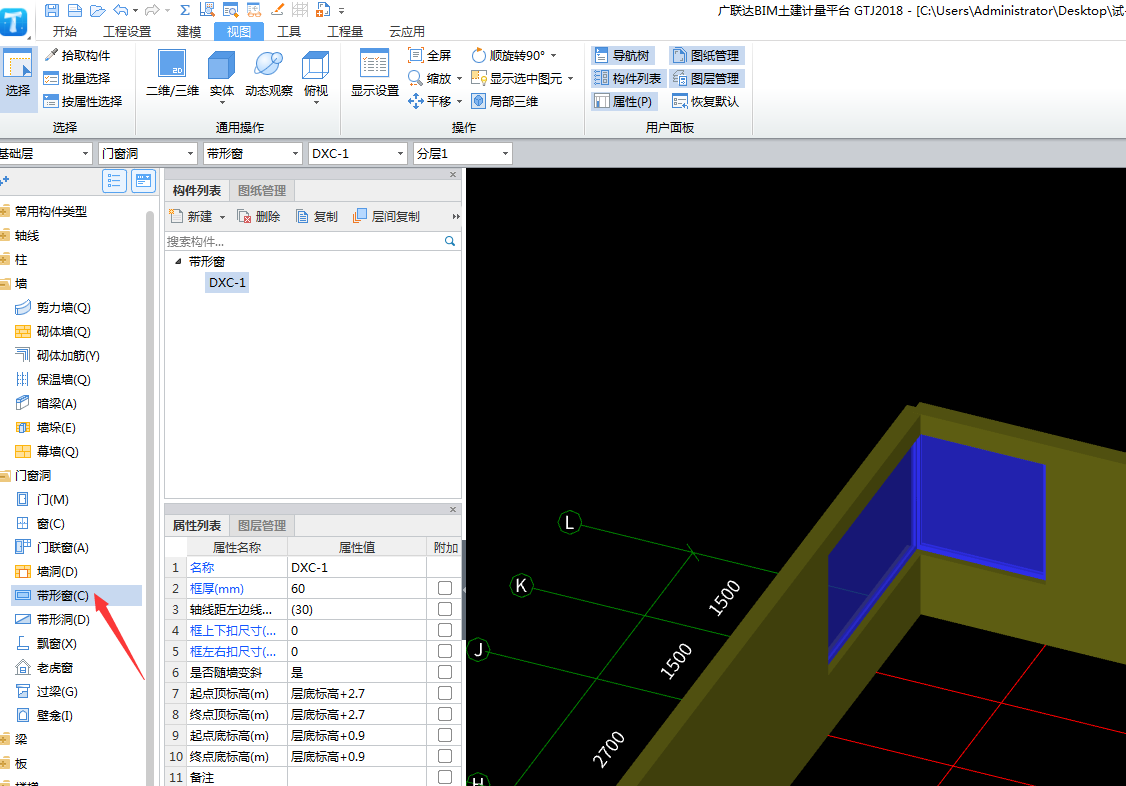
Task: Open the 开始 ribbon tab
Action: pos(65,32)
